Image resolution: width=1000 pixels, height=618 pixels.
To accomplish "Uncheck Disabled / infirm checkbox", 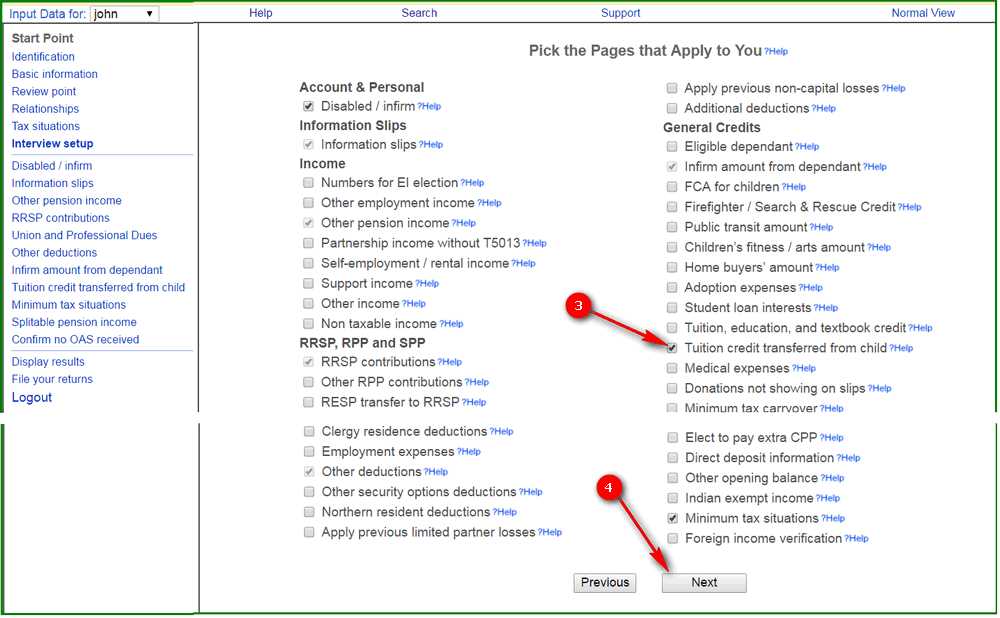I will [x=309, y=106].
